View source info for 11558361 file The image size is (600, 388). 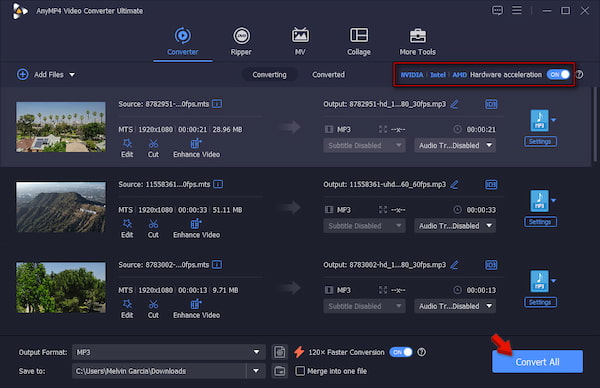click(218, 184)
